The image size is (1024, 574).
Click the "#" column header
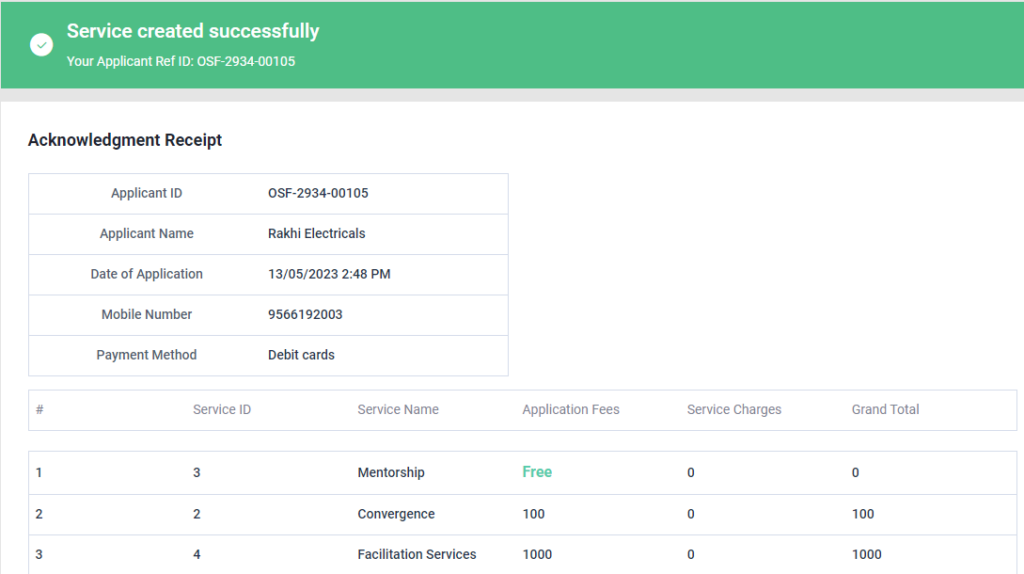[x=40, y=409]
